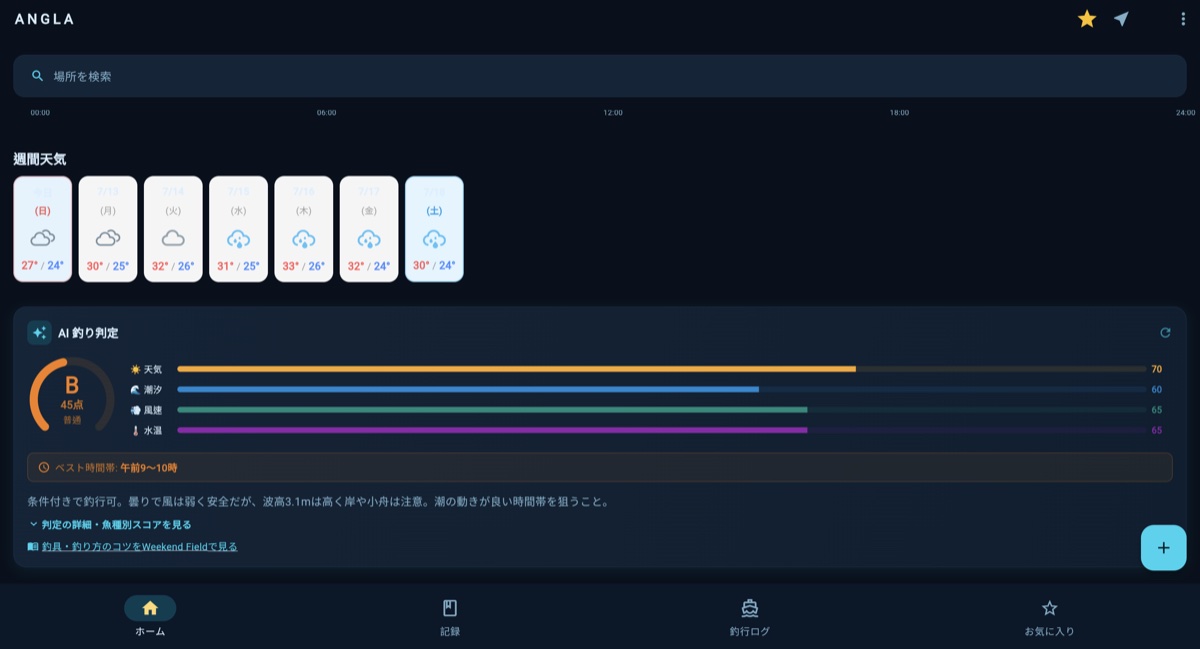Switch to the お気に入り tab

click(1049, 617)
